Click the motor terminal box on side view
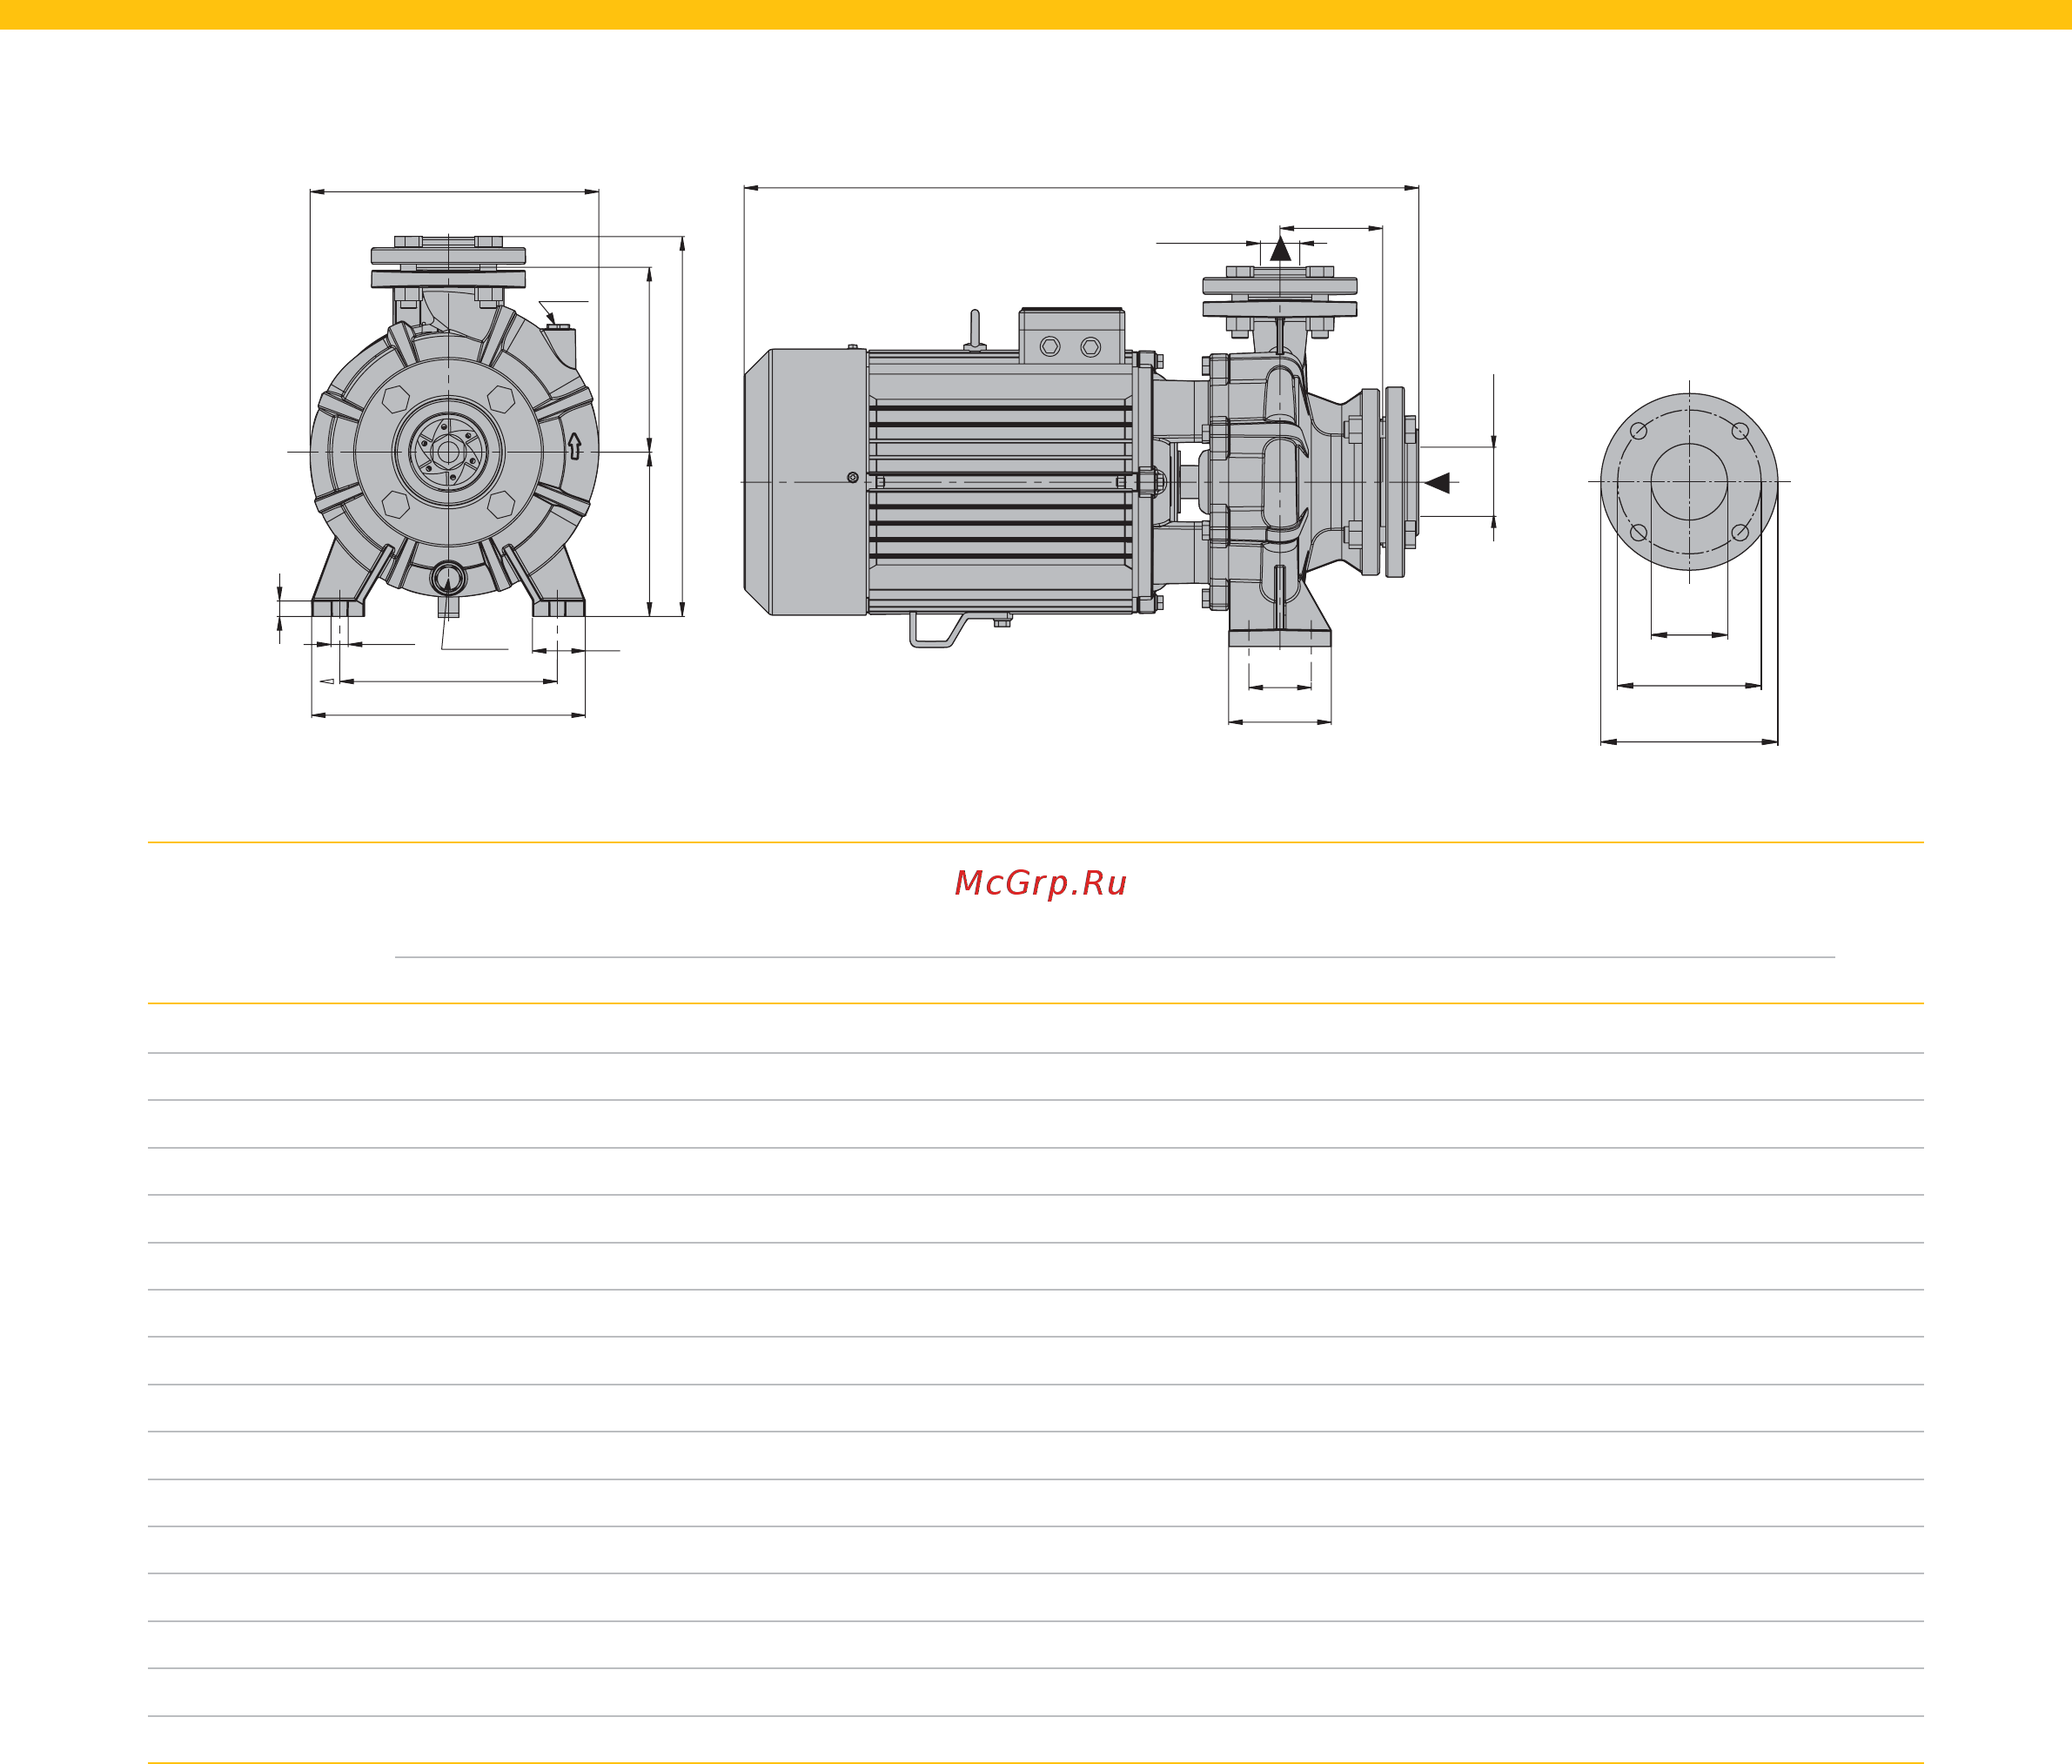2072x1764 pixels. (x=1071, y=335)
